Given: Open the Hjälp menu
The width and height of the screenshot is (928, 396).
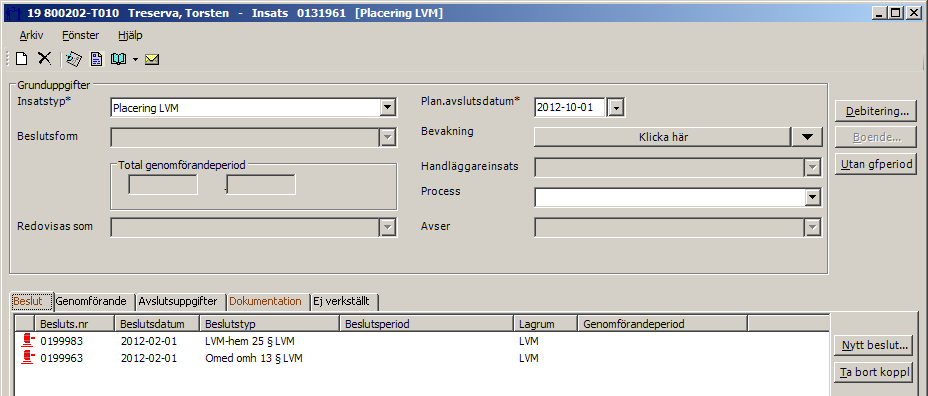Looking at the screenshot, I should (130, 36).
